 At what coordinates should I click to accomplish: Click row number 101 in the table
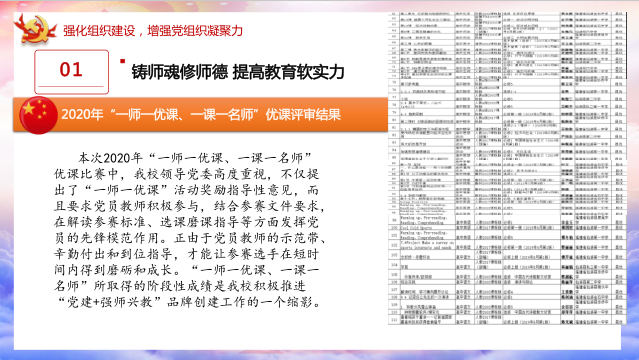pyautogui.click(x=394, y=235)
